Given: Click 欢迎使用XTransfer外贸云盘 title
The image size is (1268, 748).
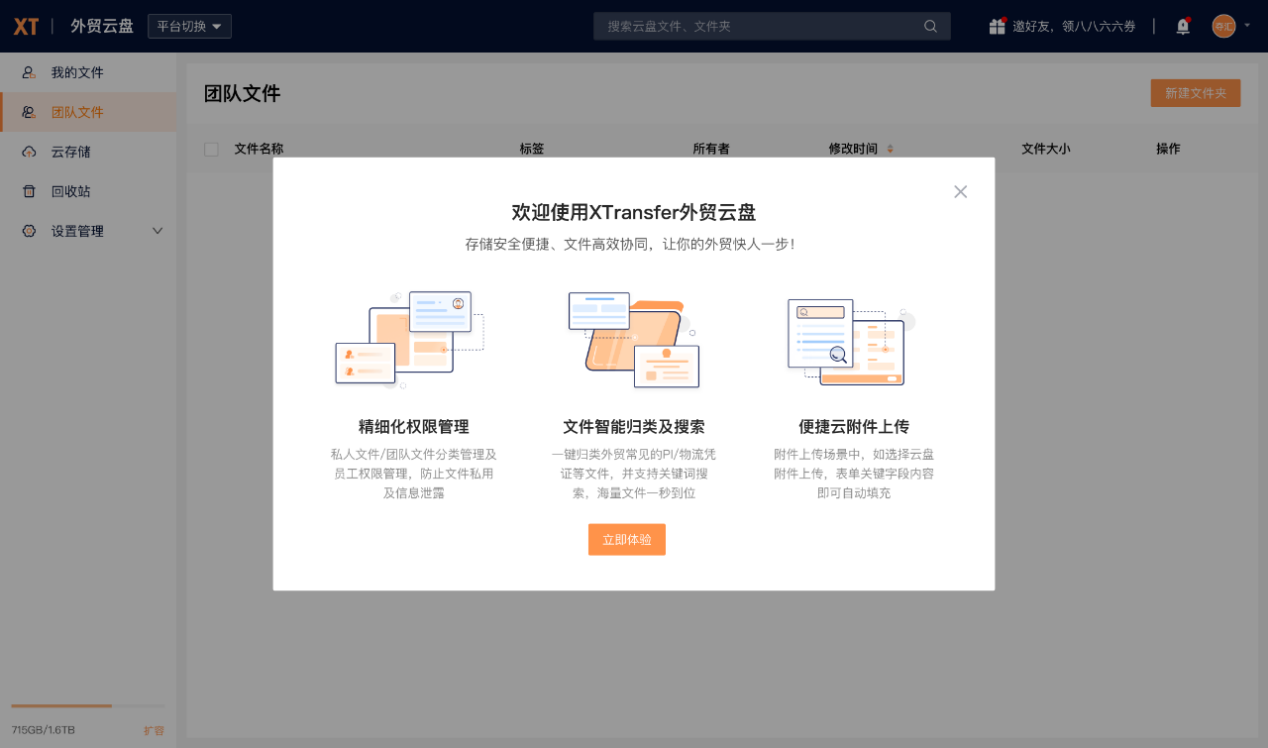Looking at the screenshot, I should click(x=634, y=212).
